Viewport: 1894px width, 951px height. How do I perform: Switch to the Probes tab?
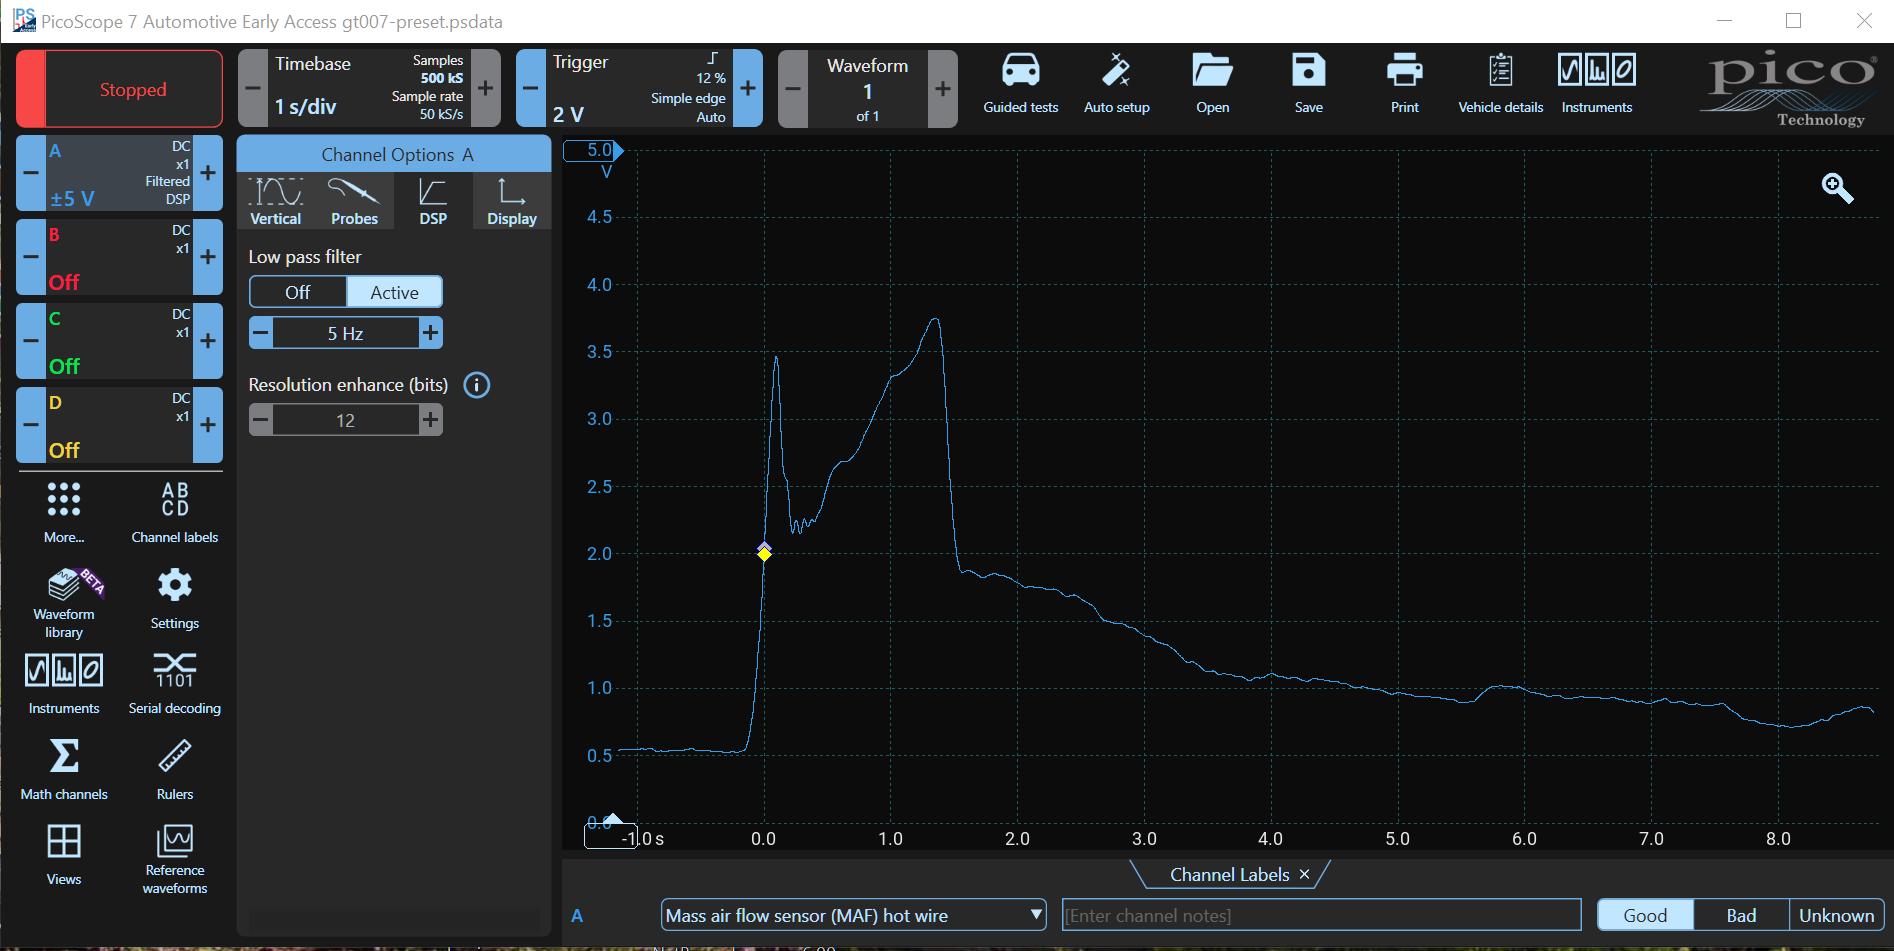click(354, 201)
